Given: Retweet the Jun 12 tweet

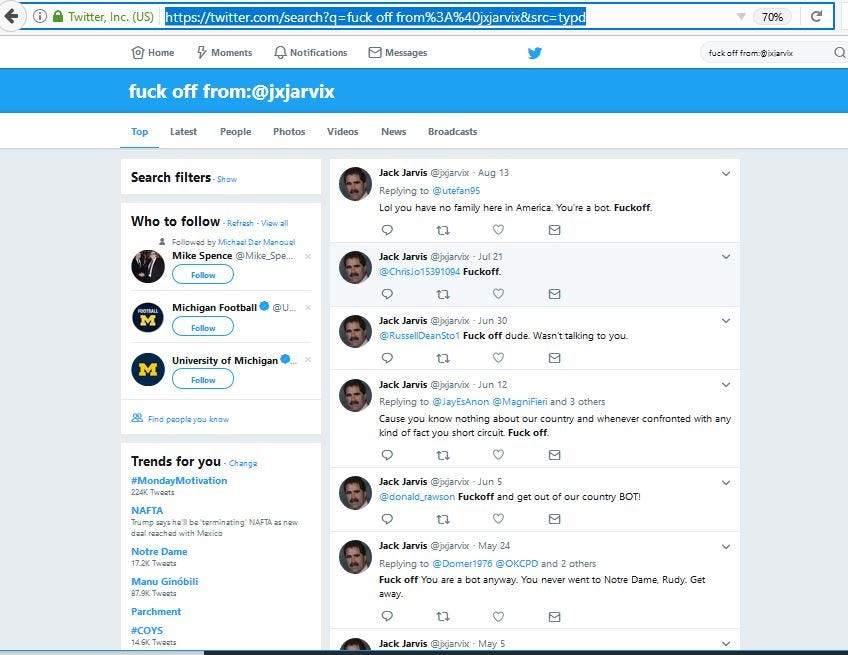Looking at the screenshot, I should pyautogui.click(x=443, y=455).
